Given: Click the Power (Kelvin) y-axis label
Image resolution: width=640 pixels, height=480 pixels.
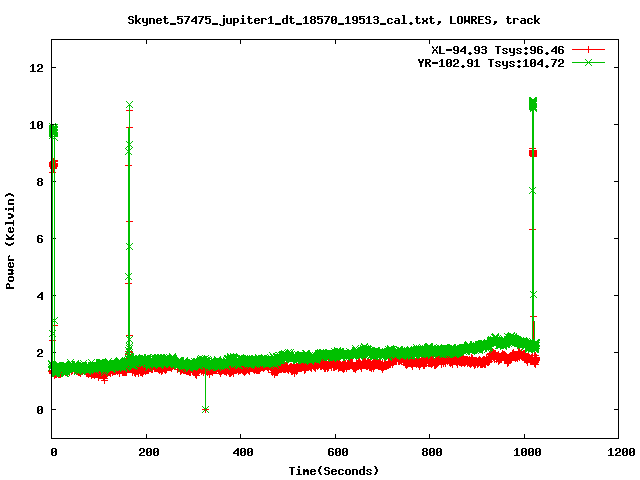Looking at the screenshot, I should pyautogui.click(x=10, y=241).
